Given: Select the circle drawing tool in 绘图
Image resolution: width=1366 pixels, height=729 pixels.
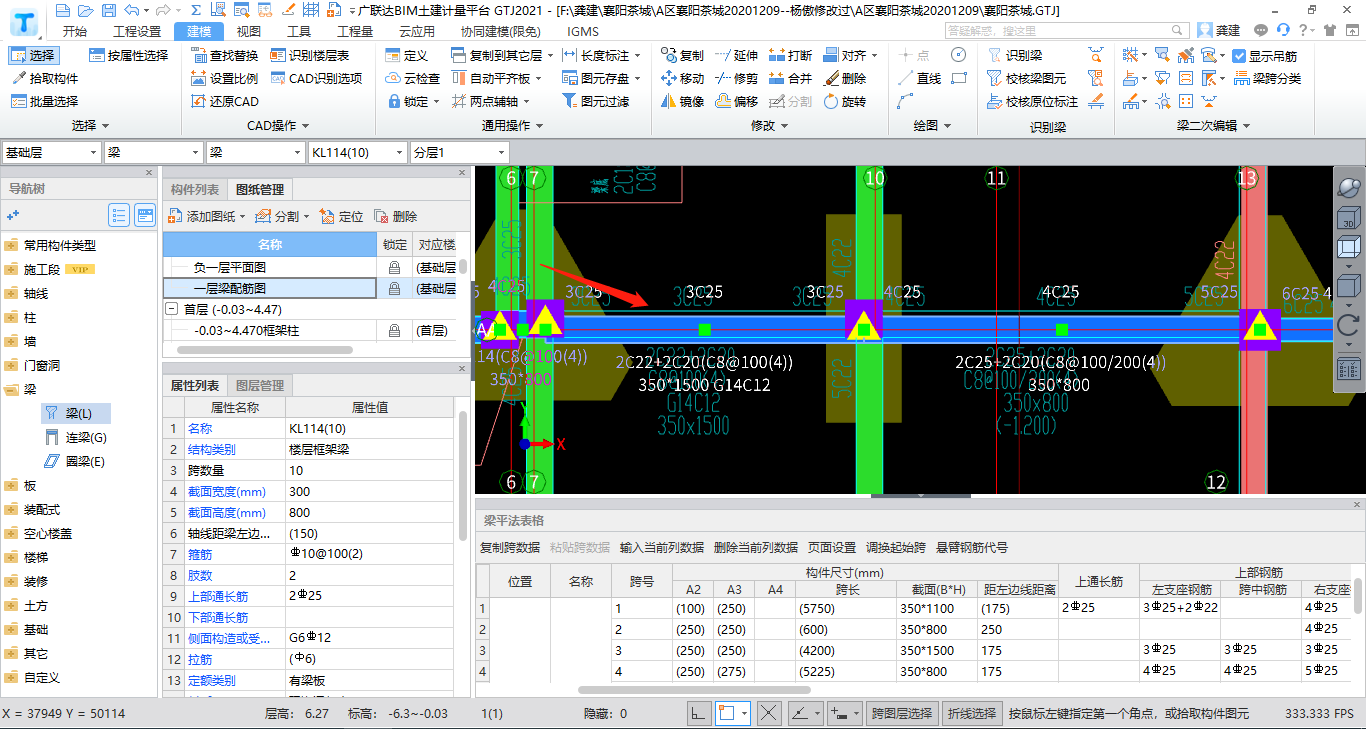Looking at the screenshot, I should (958, 55).
